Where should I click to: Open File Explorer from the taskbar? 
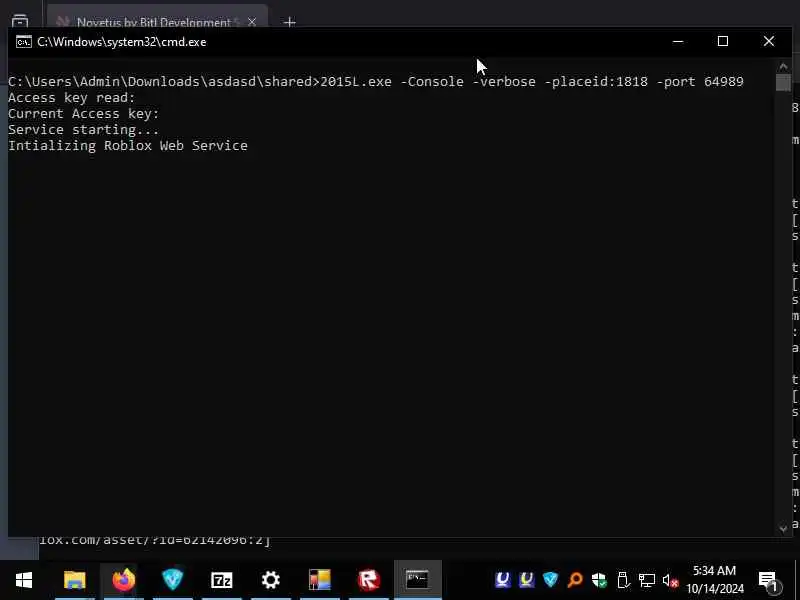[x=74, y=580]
